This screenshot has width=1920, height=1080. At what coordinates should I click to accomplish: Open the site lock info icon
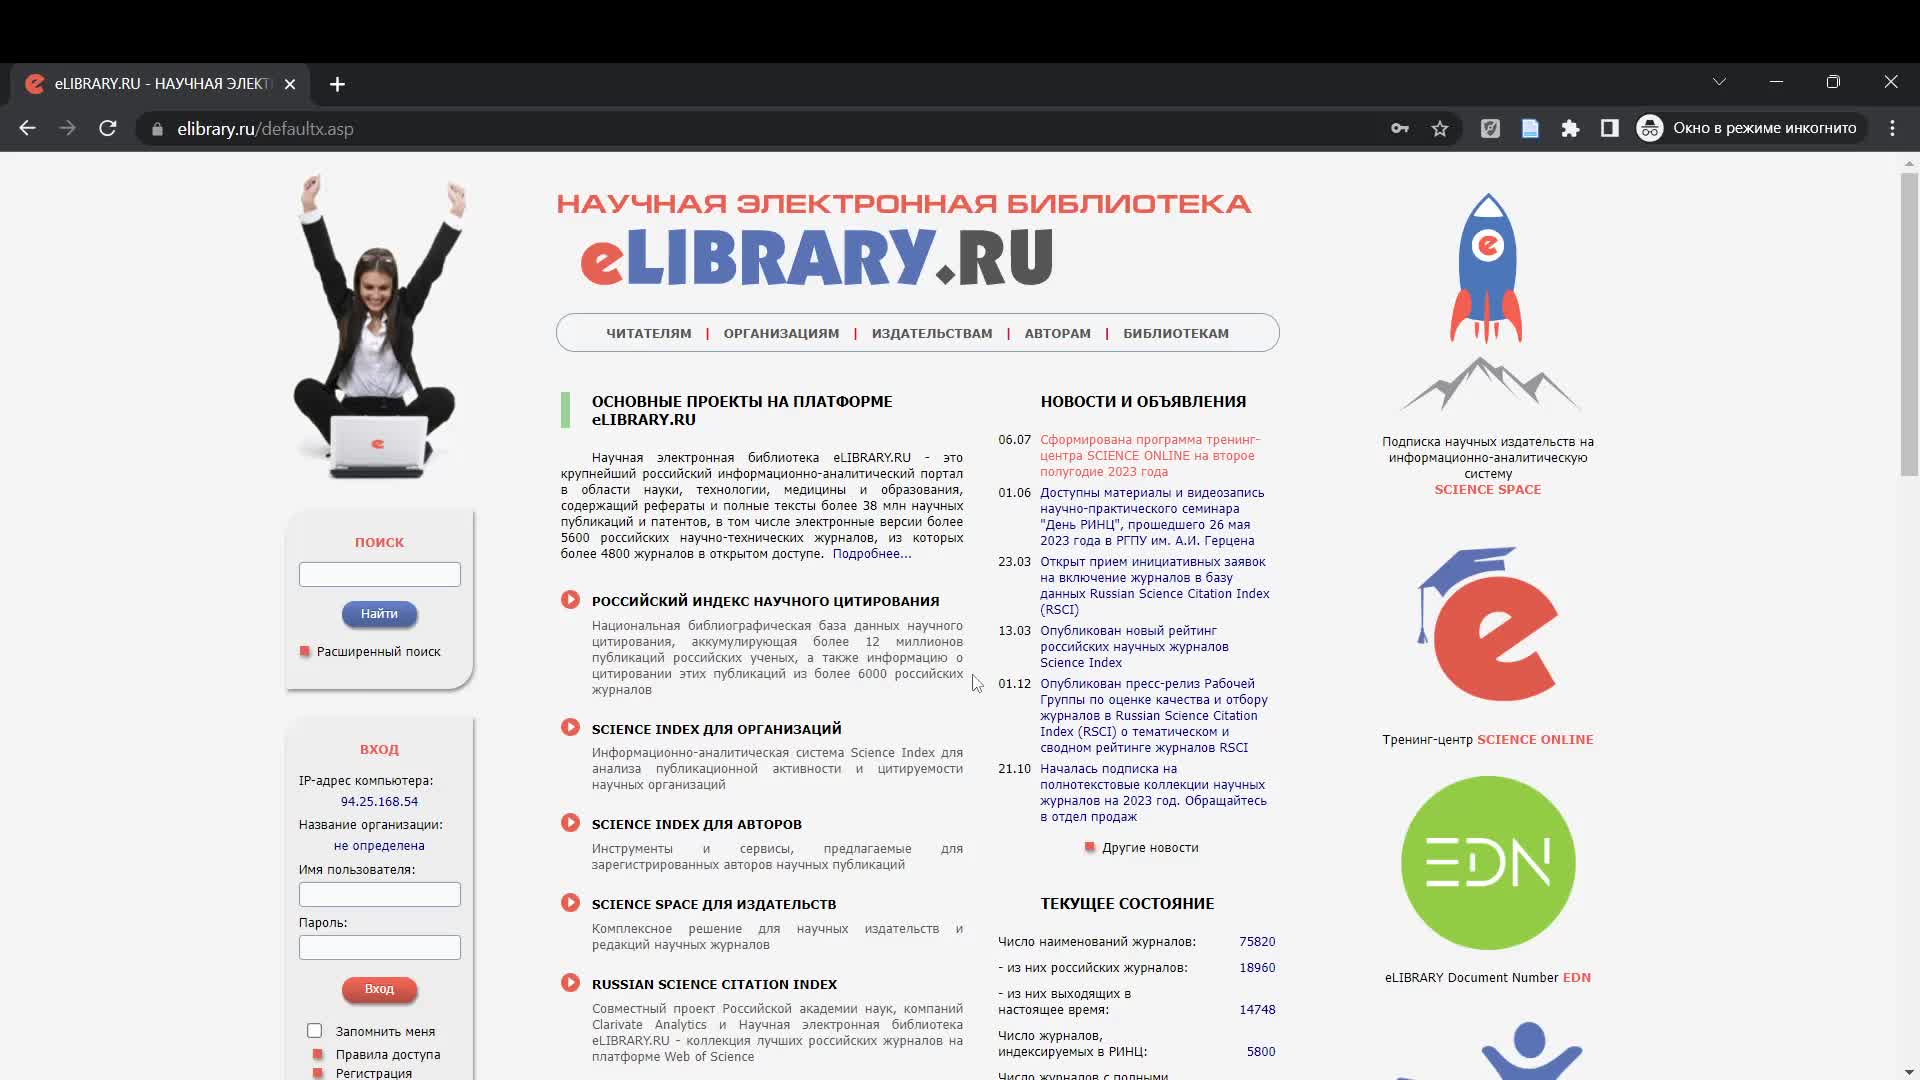(157, 129)
